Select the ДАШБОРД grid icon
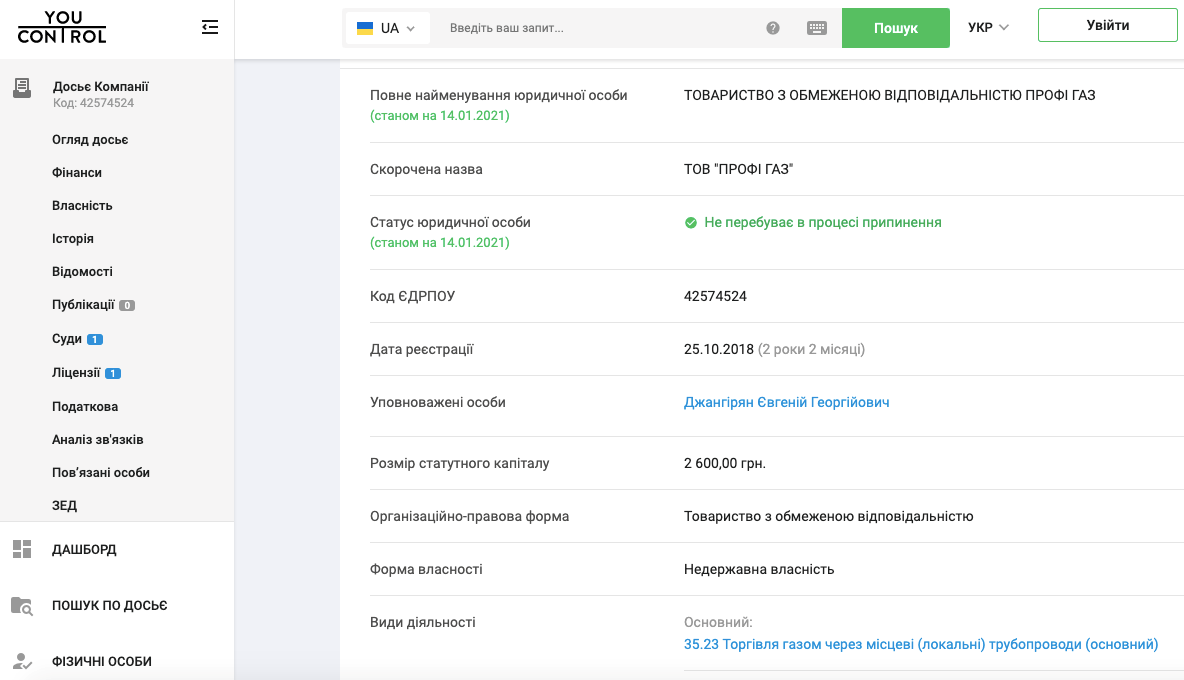The width and height of the screenshot is (1184, 680). (22, 548)
